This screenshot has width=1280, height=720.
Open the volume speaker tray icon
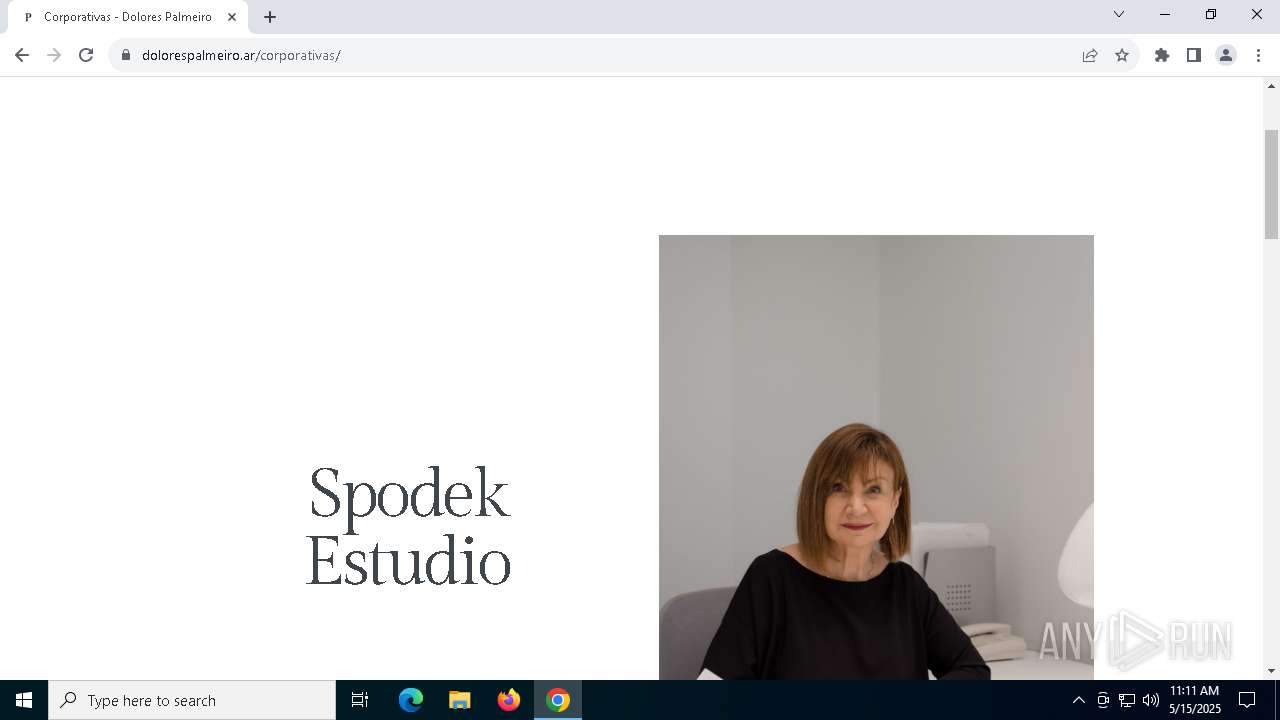1151,700
